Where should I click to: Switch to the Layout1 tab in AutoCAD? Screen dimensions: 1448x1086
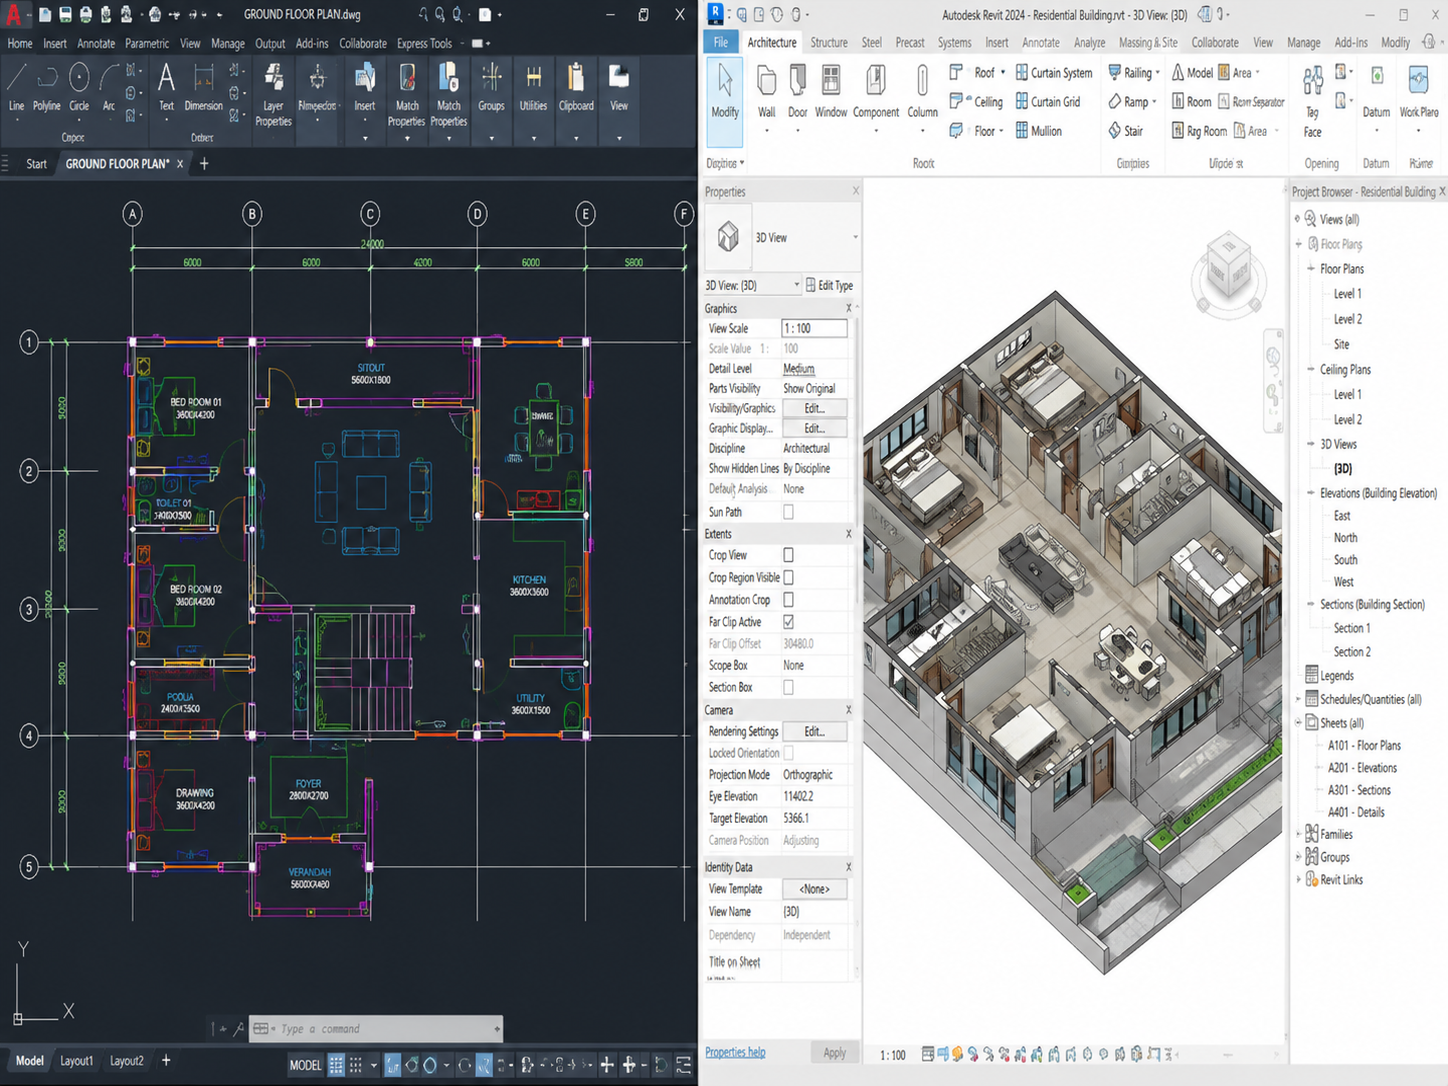point(77,1061)
